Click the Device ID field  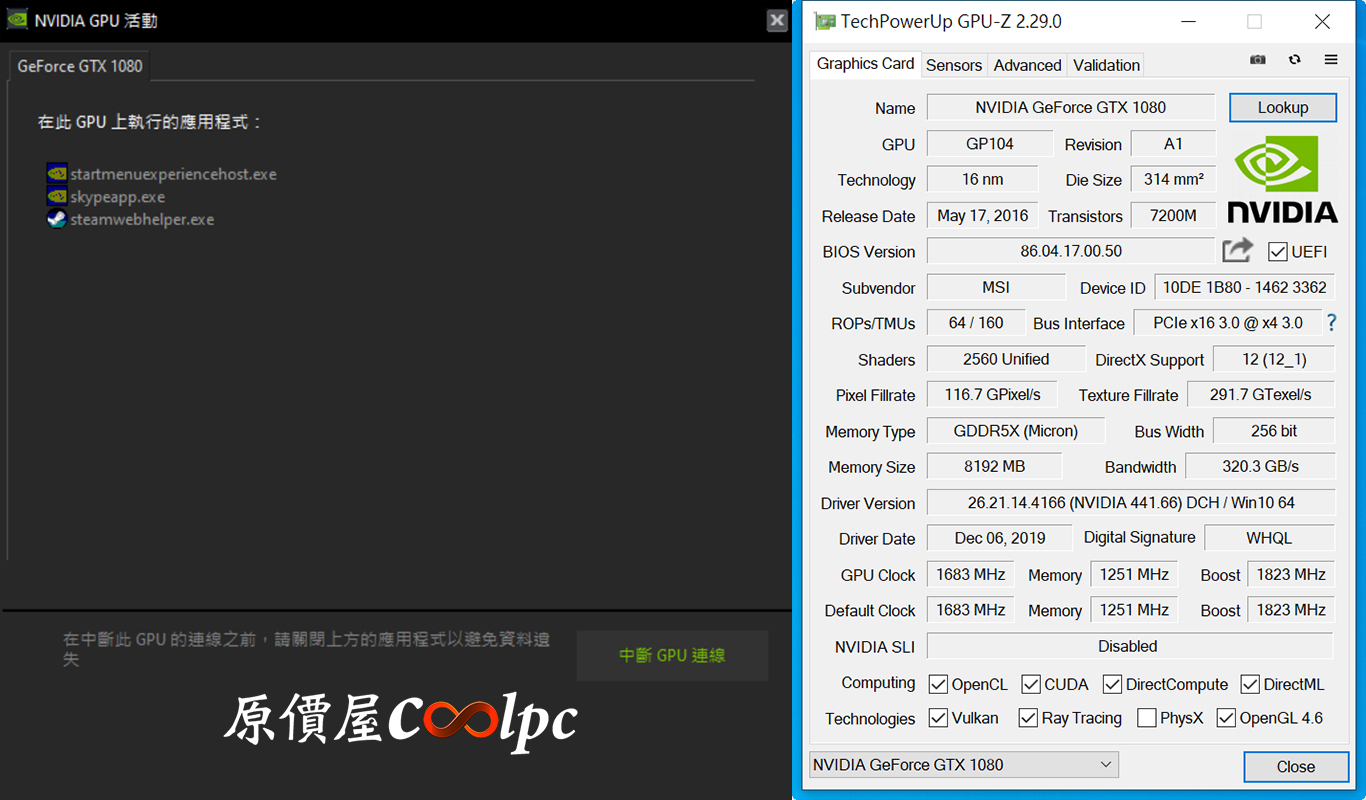[x=1245, y=287]
